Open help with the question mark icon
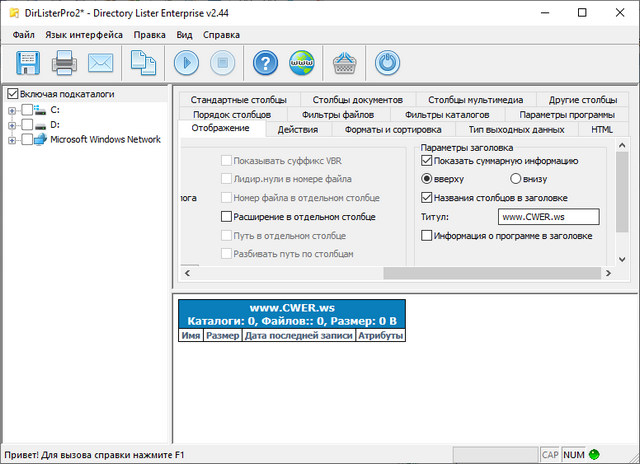This screenshot has width=640, height=464. tap(264, 63)
